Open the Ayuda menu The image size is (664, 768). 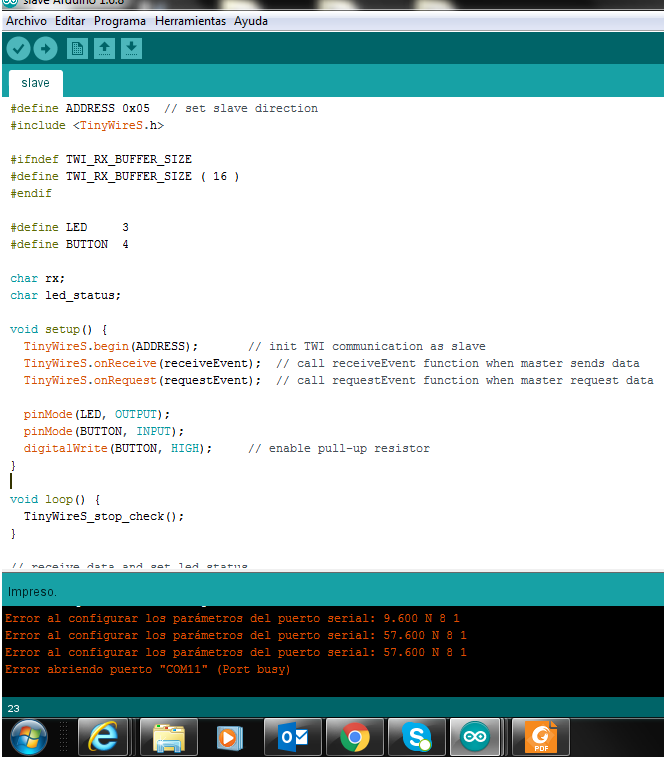(251, 21)
